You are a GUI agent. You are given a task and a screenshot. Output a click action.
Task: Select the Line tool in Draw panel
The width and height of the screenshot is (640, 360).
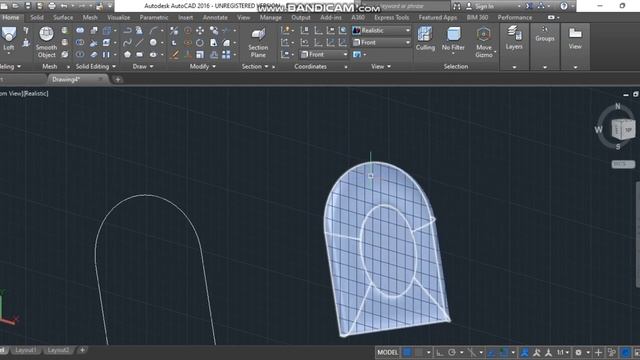140,42
